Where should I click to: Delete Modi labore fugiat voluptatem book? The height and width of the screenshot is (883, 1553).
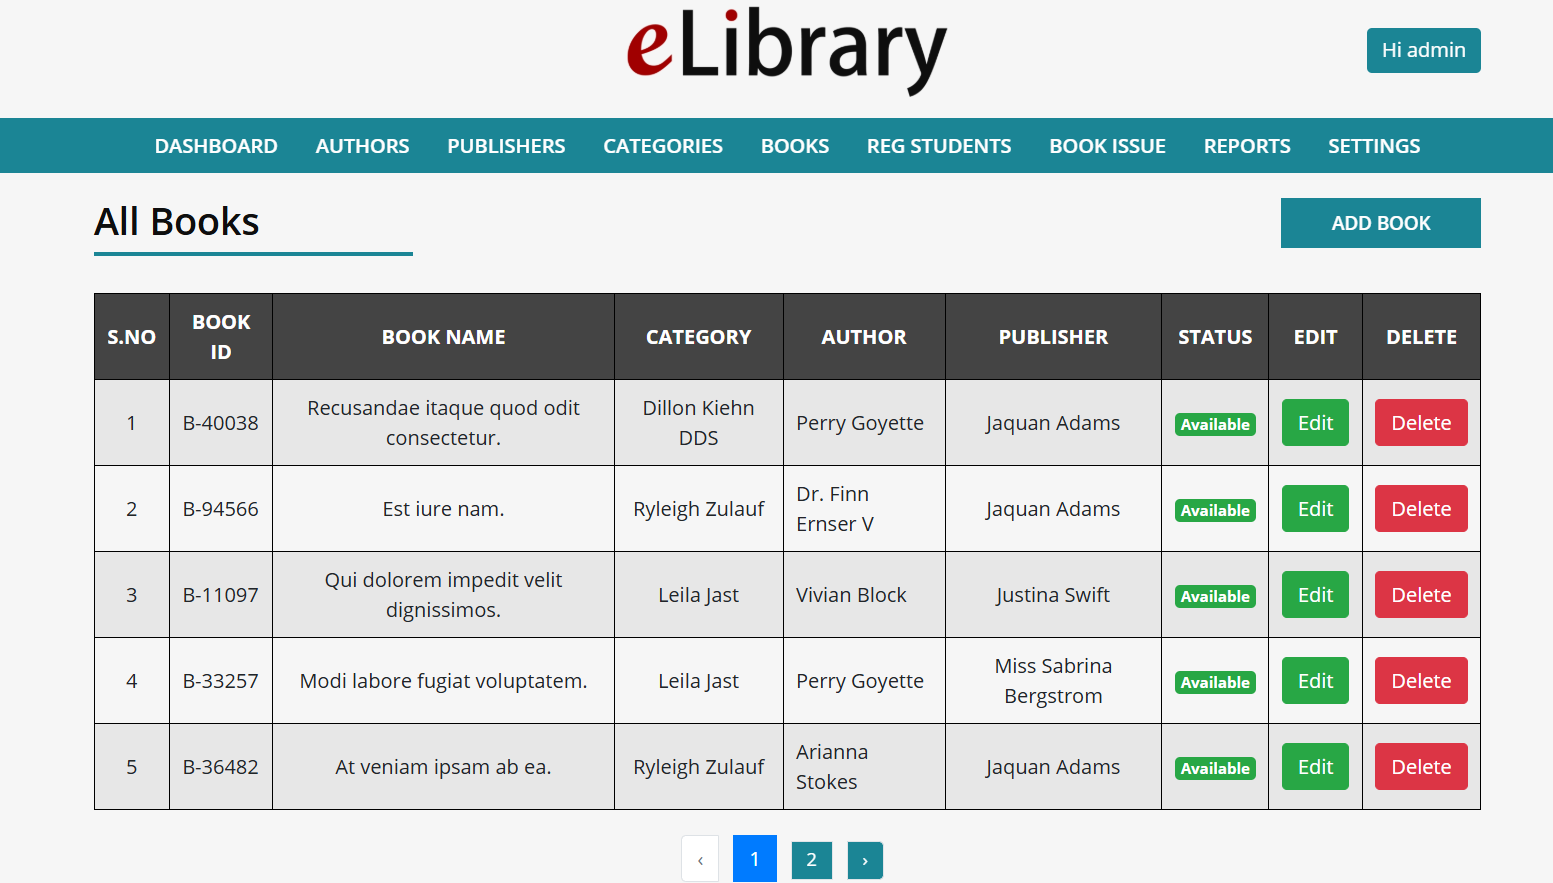point(1420,681)
